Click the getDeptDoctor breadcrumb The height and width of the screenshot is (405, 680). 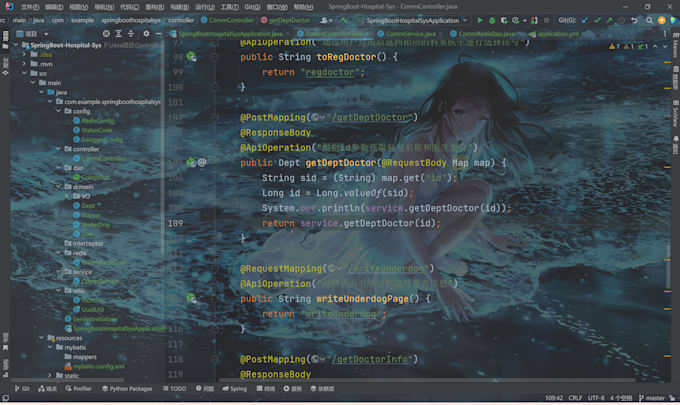click(x=286, y=20)
